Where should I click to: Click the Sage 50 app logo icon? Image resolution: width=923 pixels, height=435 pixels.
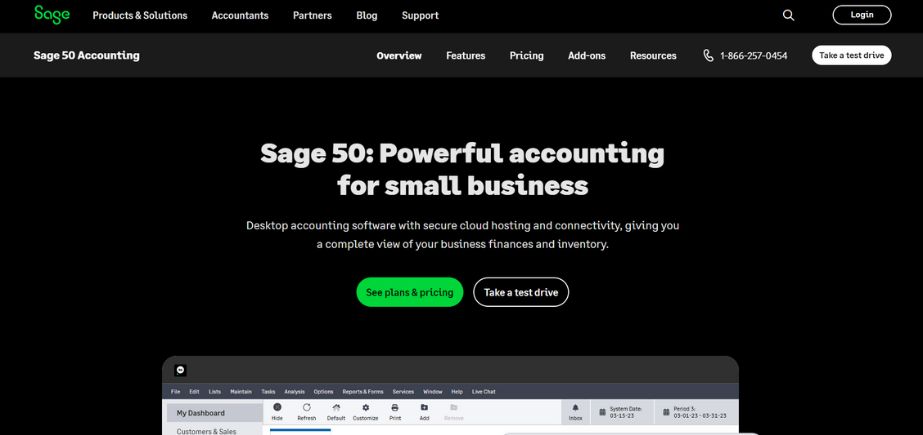(181, 370)
